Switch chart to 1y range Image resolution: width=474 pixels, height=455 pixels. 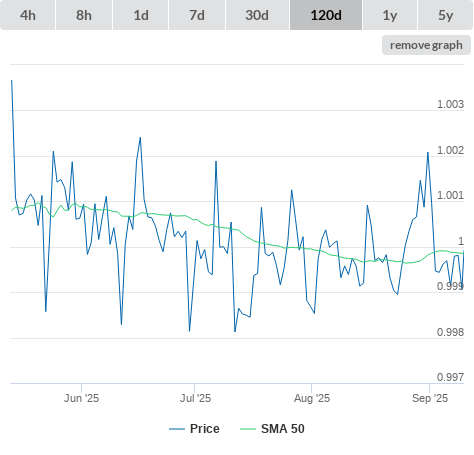[x=390, y=15]
